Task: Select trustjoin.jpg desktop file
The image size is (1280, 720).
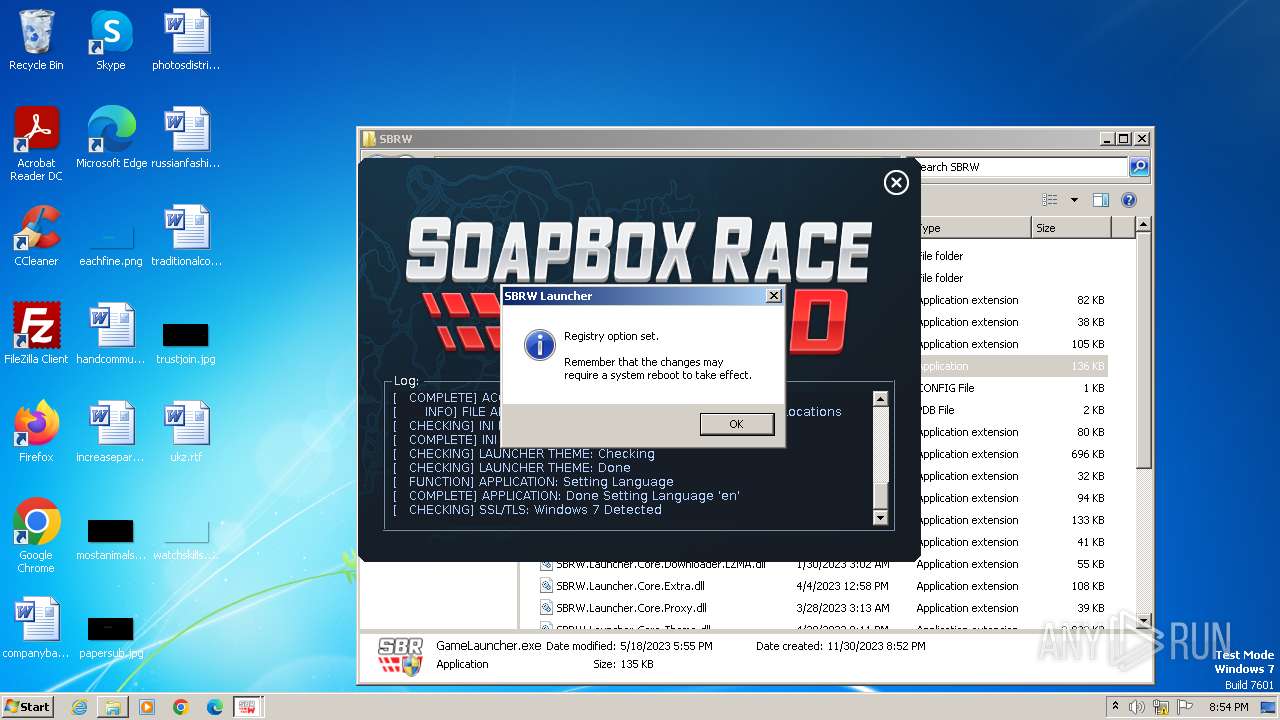Action: point(186,342)
